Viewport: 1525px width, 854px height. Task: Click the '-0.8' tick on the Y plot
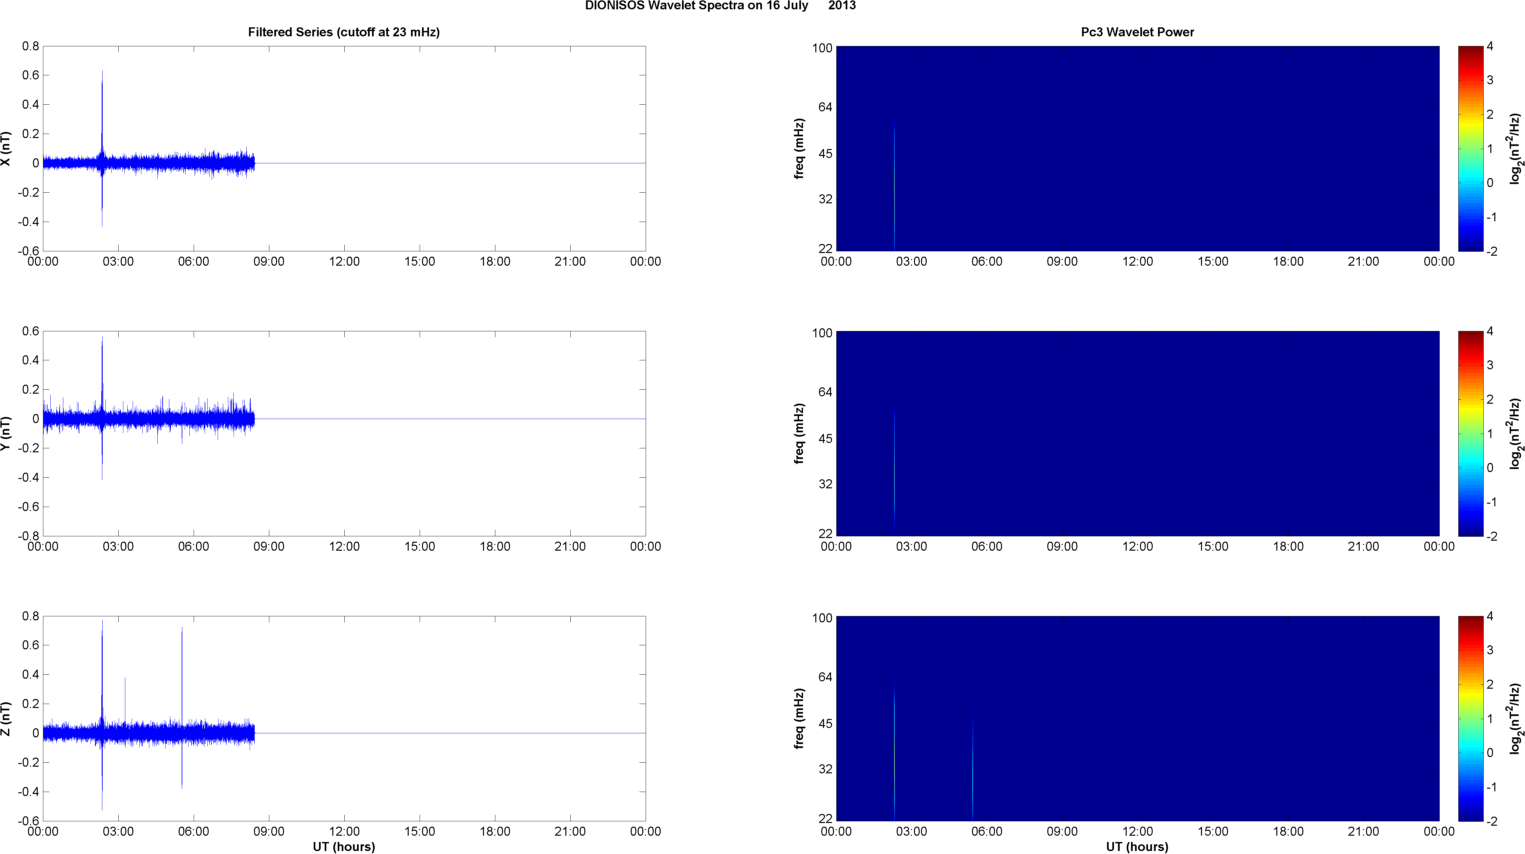point(28,536)
